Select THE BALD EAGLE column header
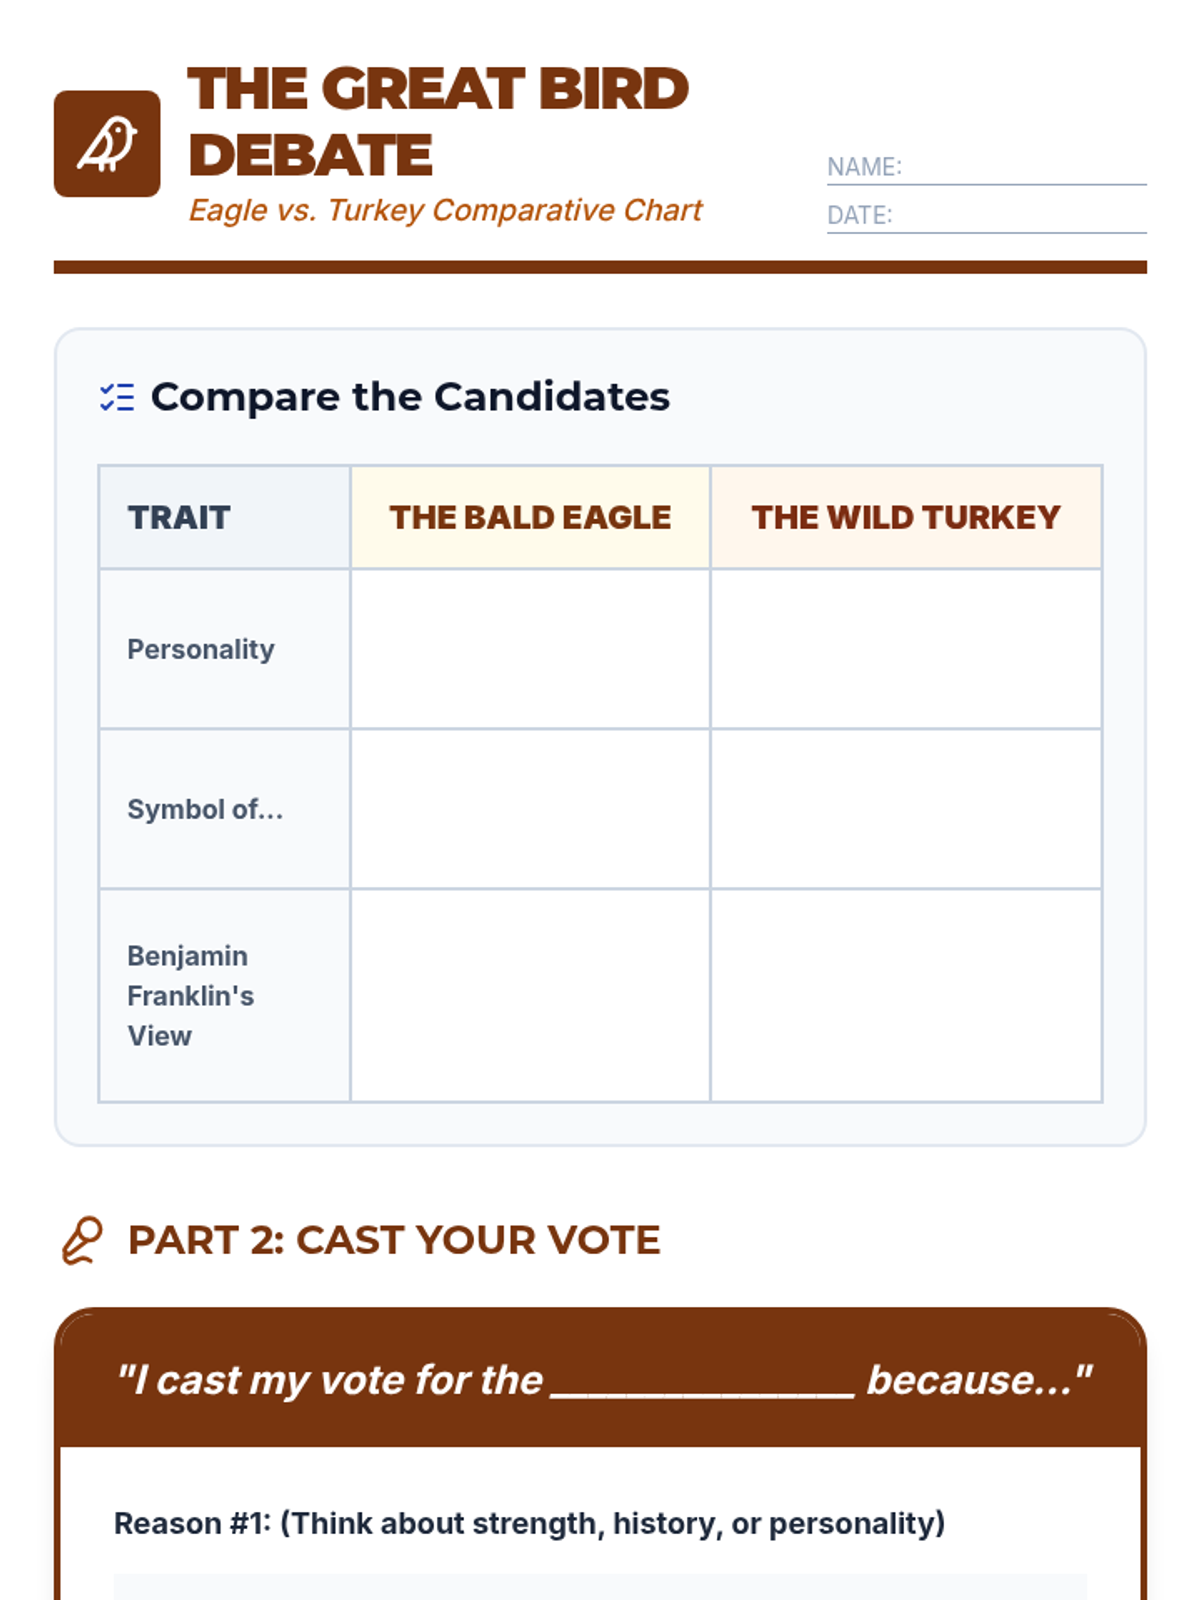This screenshot has width=1200, height=1600. (530, 517)
